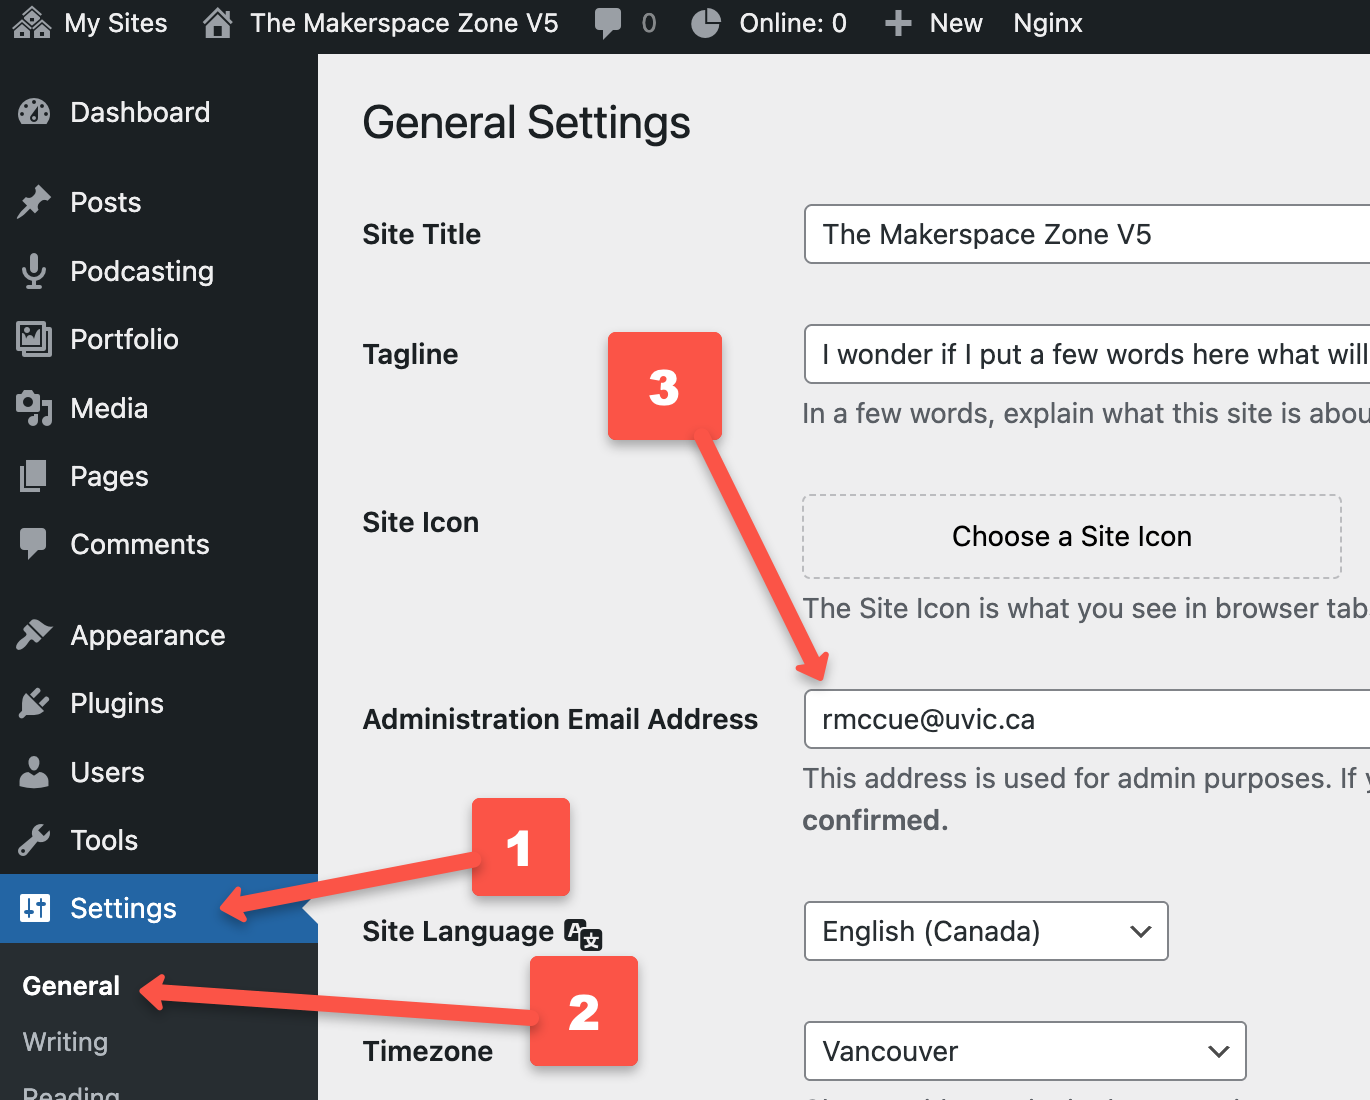Click the comments bubble icon in admin bar
The image size is (1370, 1100).
(x=607, y=23)
